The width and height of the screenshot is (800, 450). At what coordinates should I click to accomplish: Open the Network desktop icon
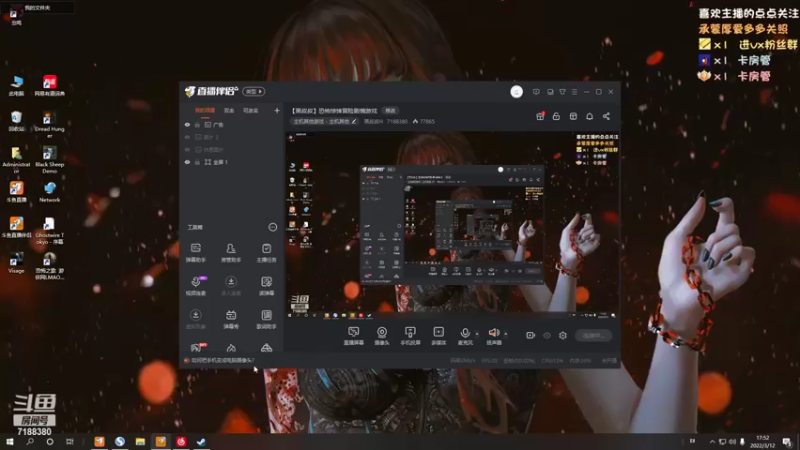(x=49, y=192)
